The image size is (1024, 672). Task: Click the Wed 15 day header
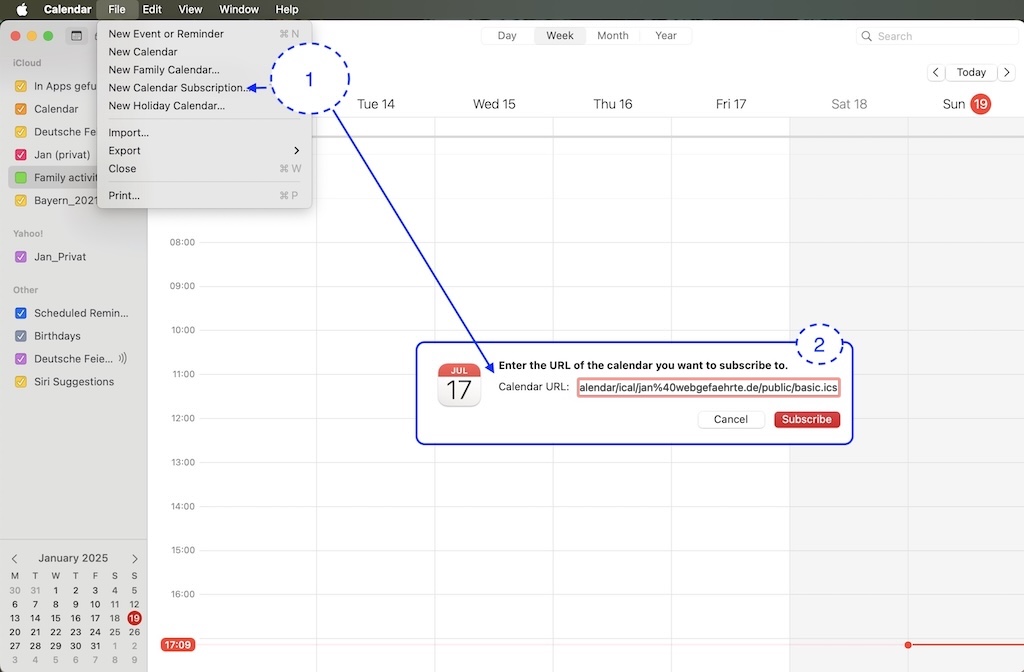[494, 104]
